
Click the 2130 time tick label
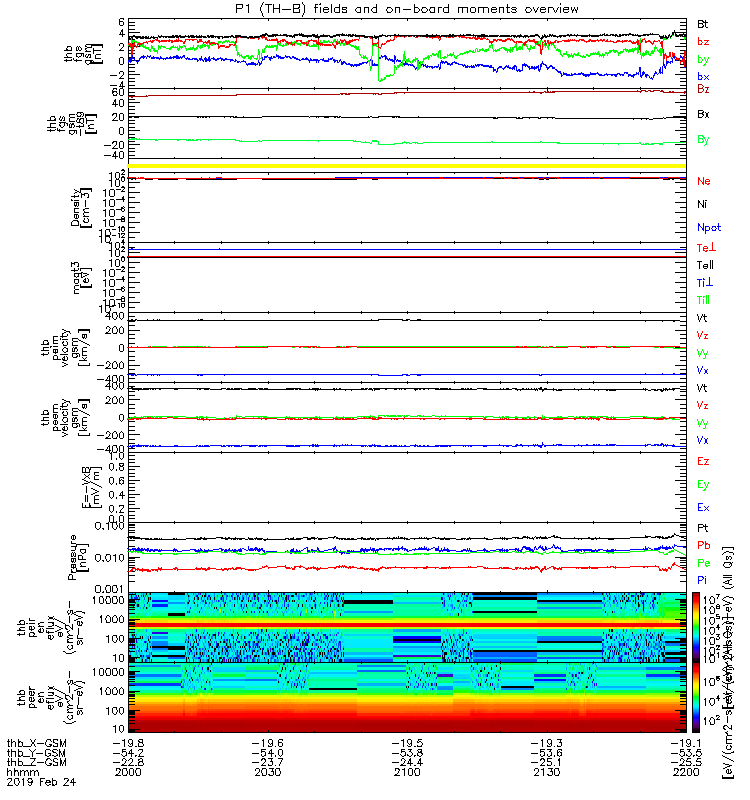pos(546,772)
